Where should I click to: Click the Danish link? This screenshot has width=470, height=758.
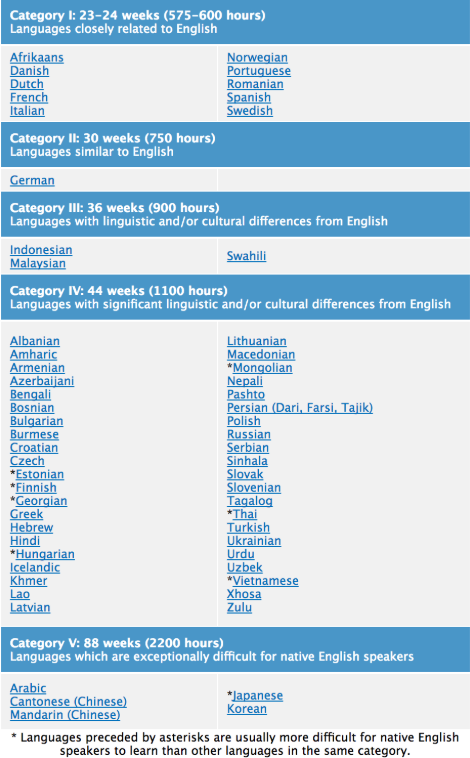point(29,71)
